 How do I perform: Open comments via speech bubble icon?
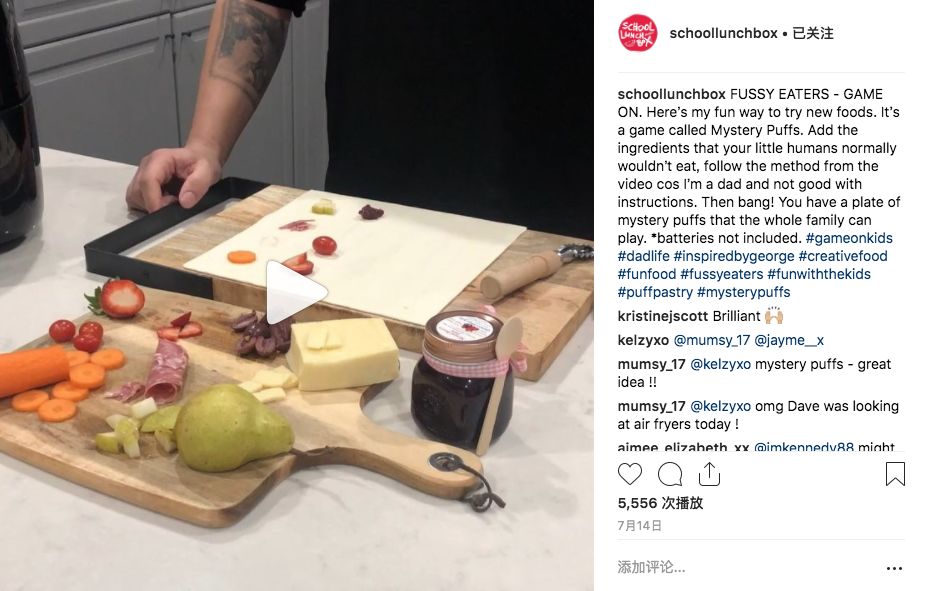pos(670,474)
